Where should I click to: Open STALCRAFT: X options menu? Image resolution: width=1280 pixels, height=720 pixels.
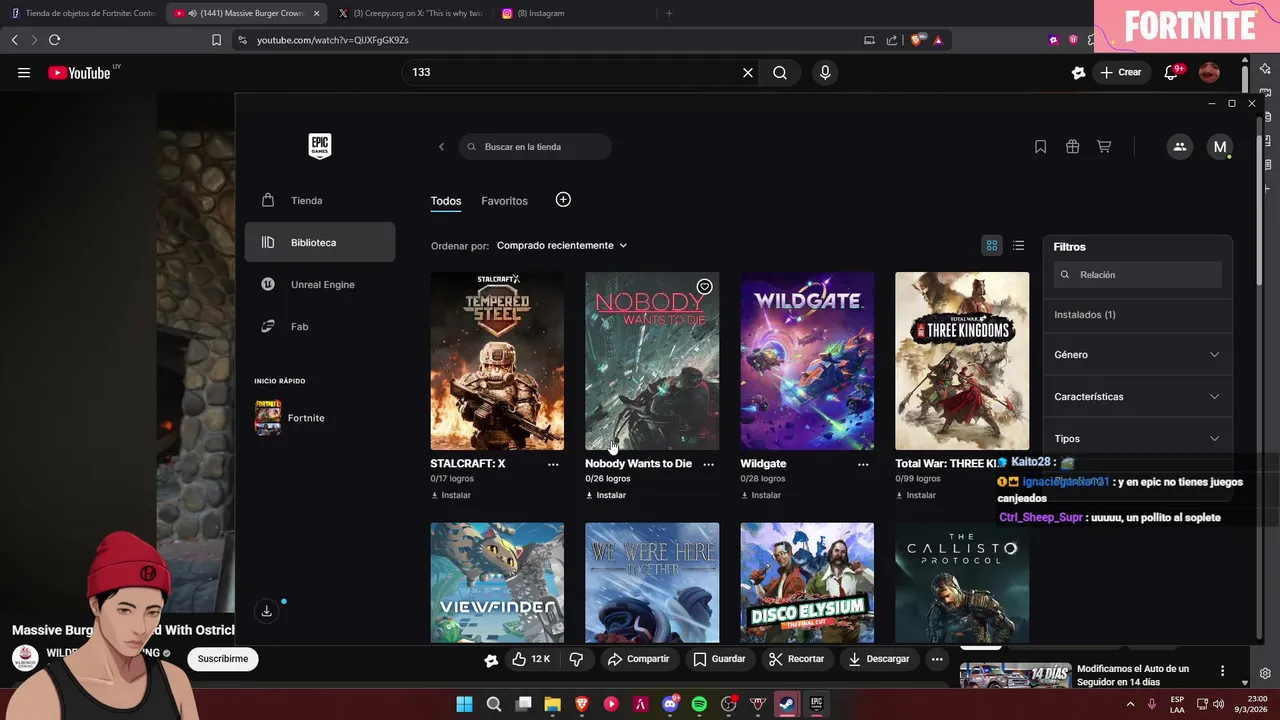coord(553,464)
